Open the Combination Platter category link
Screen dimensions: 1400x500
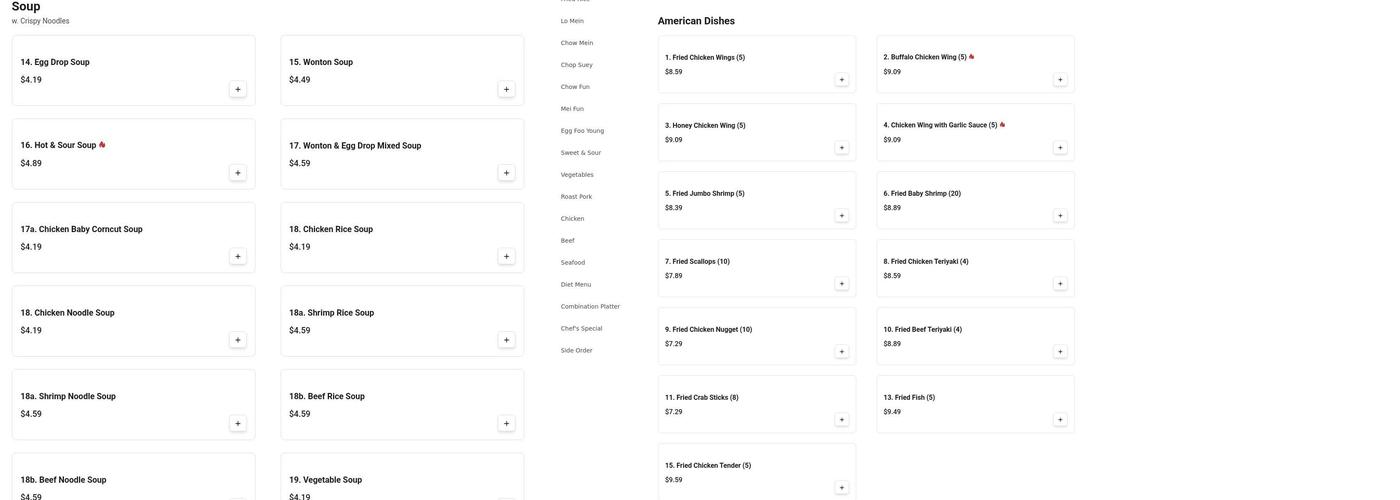(x=590, y=307)
